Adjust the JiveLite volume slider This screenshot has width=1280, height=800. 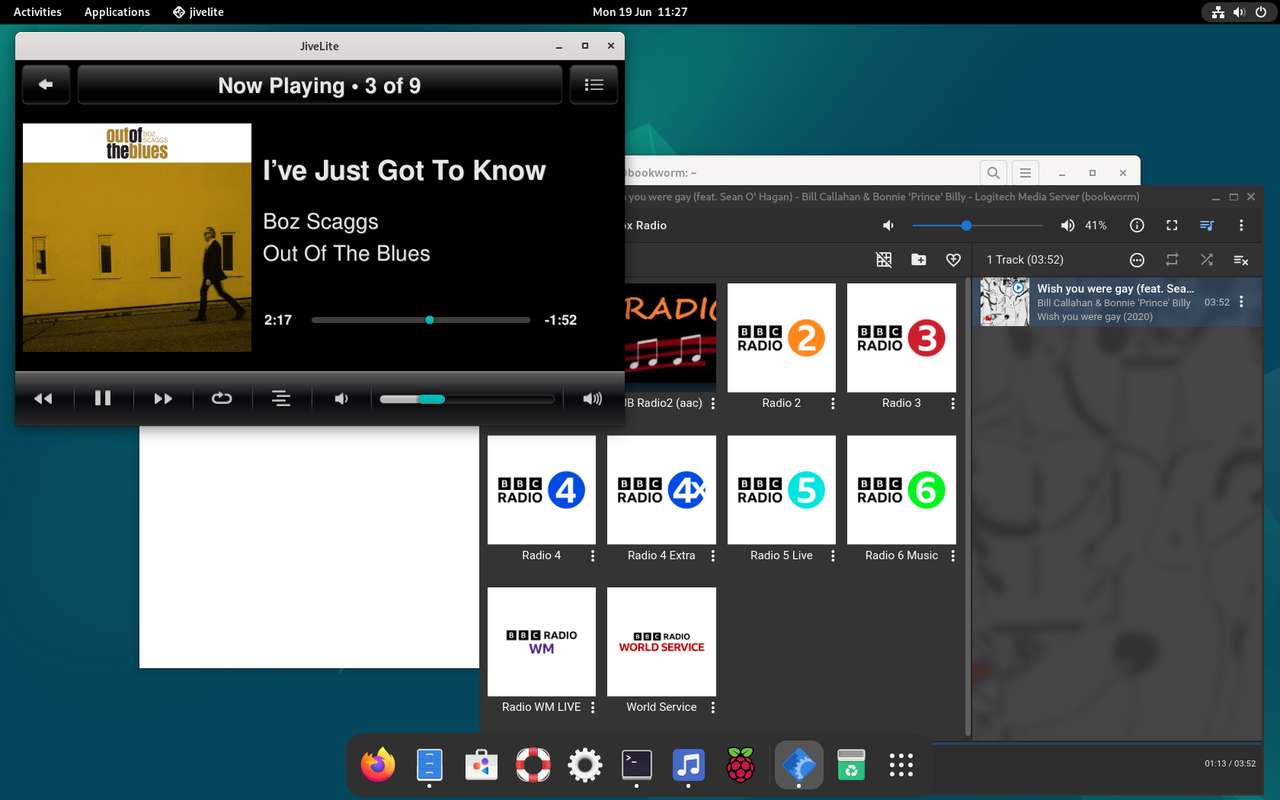[467, 399]
